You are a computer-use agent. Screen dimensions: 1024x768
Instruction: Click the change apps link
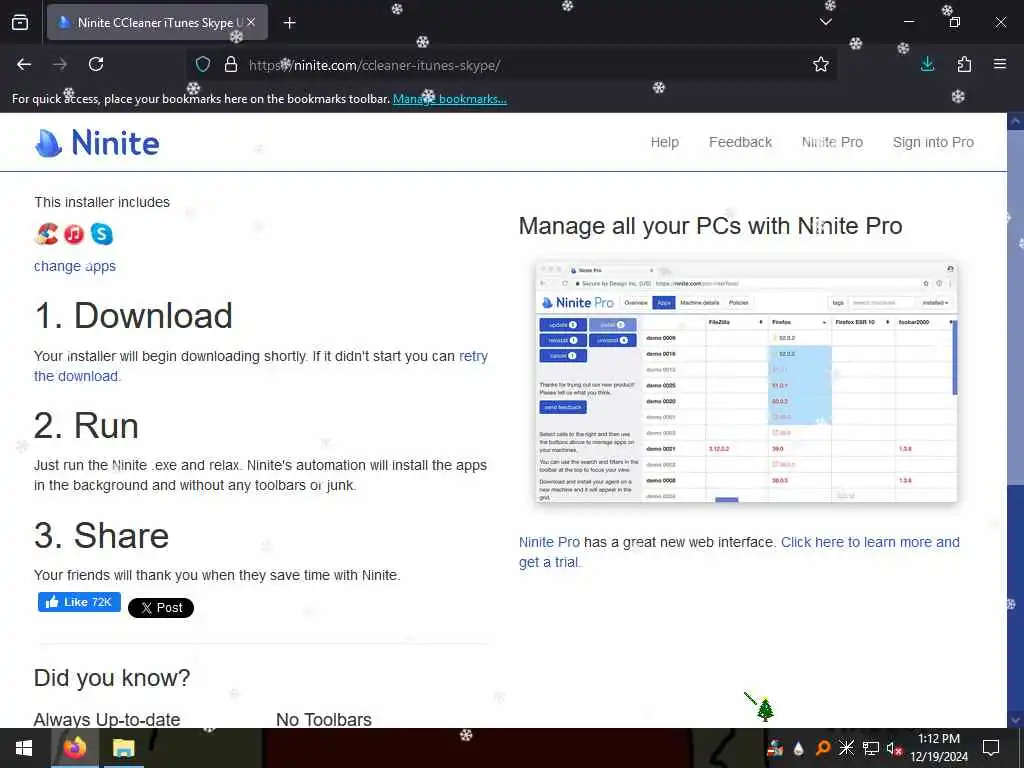click(x=74, y=266)
